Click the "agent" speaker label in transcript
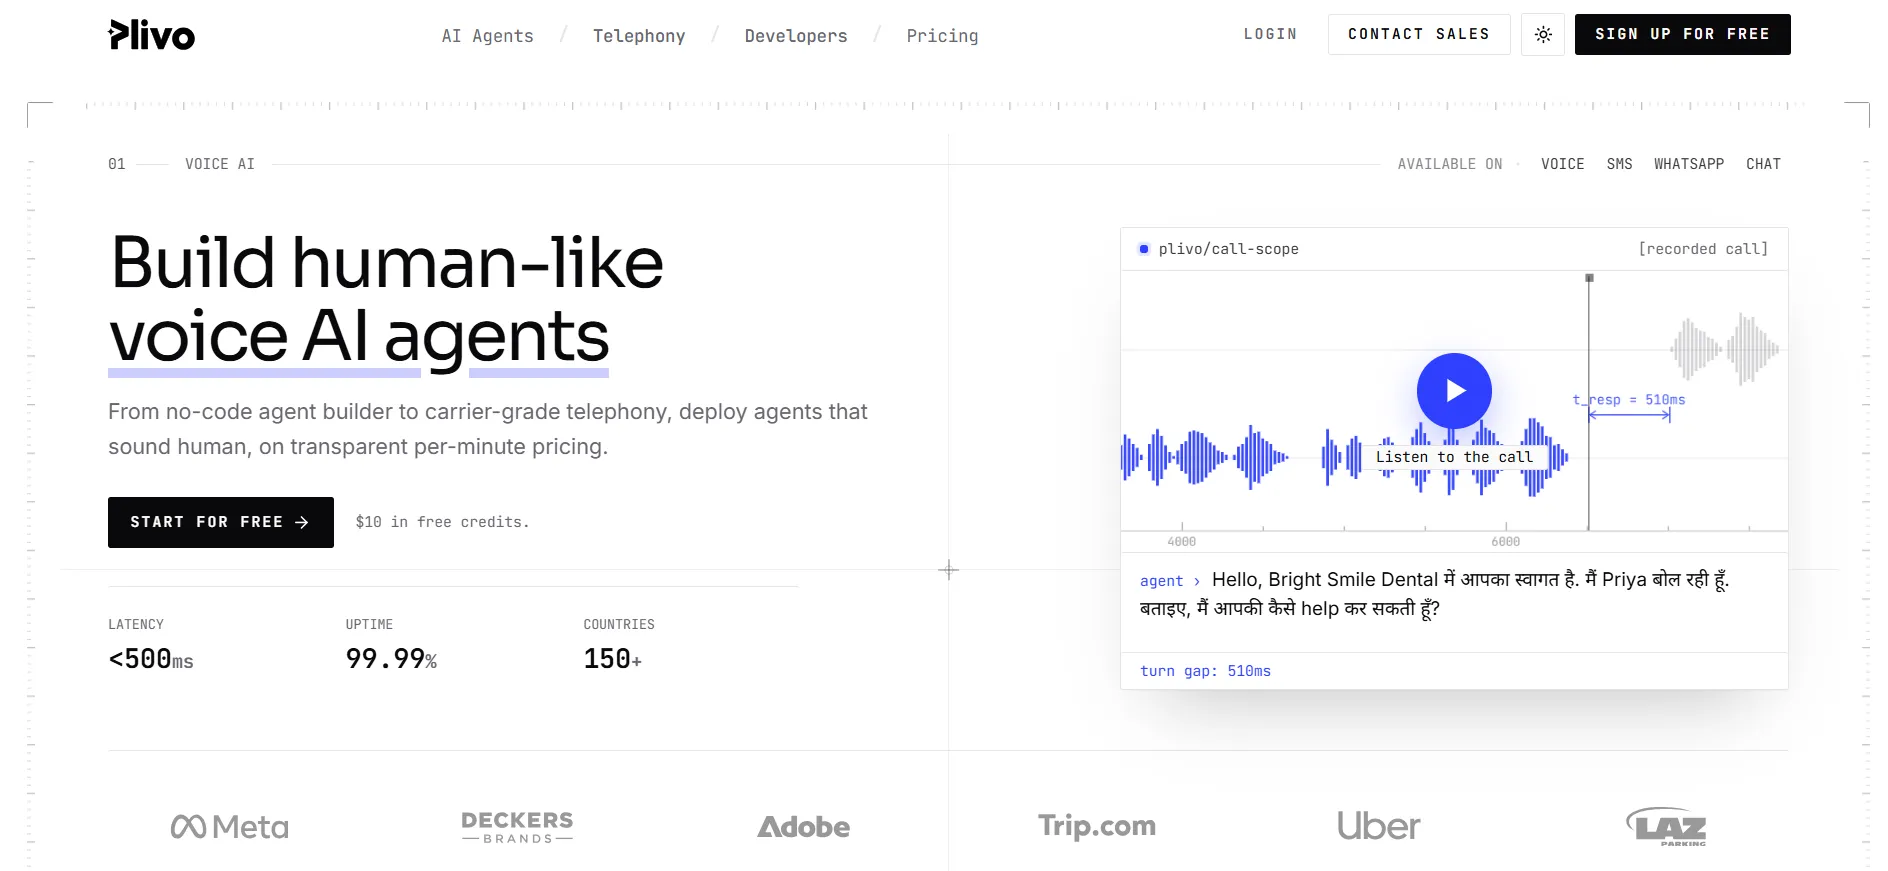The image size is (1888, 871). [1161, 581]
